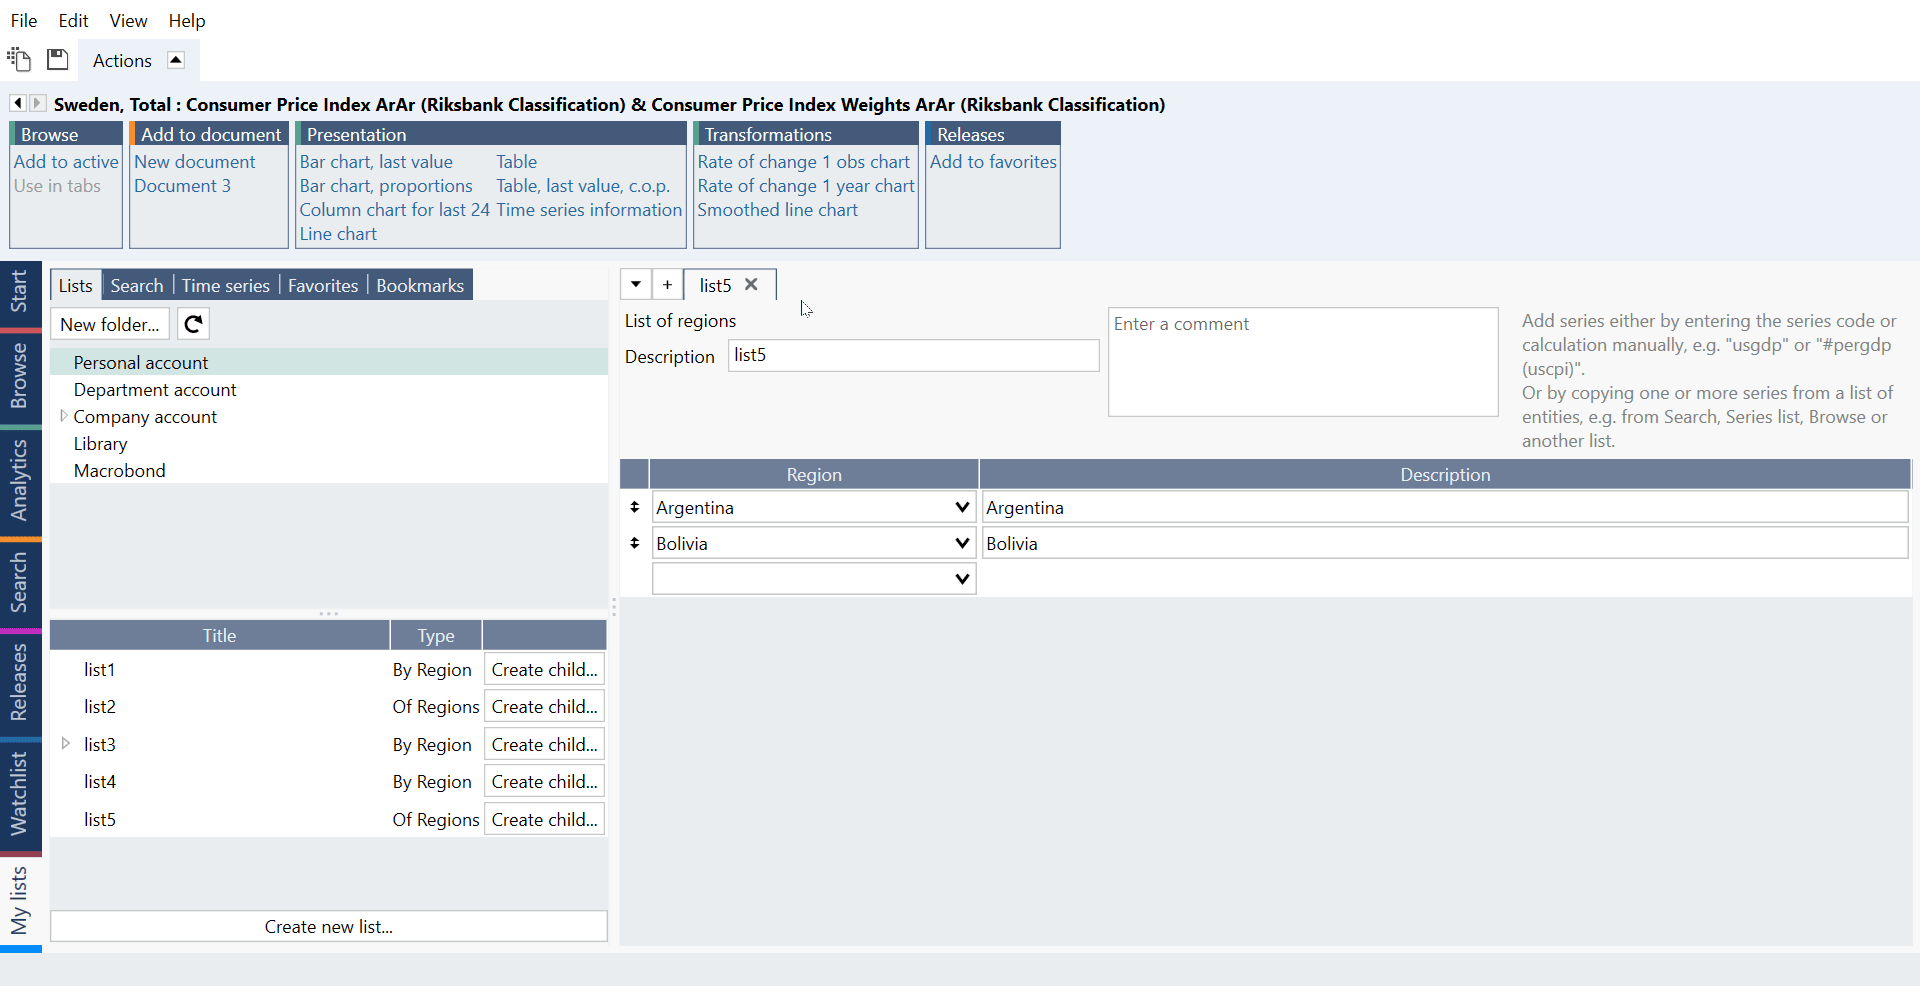Collapse the Actions panel arrow
Image resolution: width=1920 pixels, height=986 pixels.
pos(176,60)
